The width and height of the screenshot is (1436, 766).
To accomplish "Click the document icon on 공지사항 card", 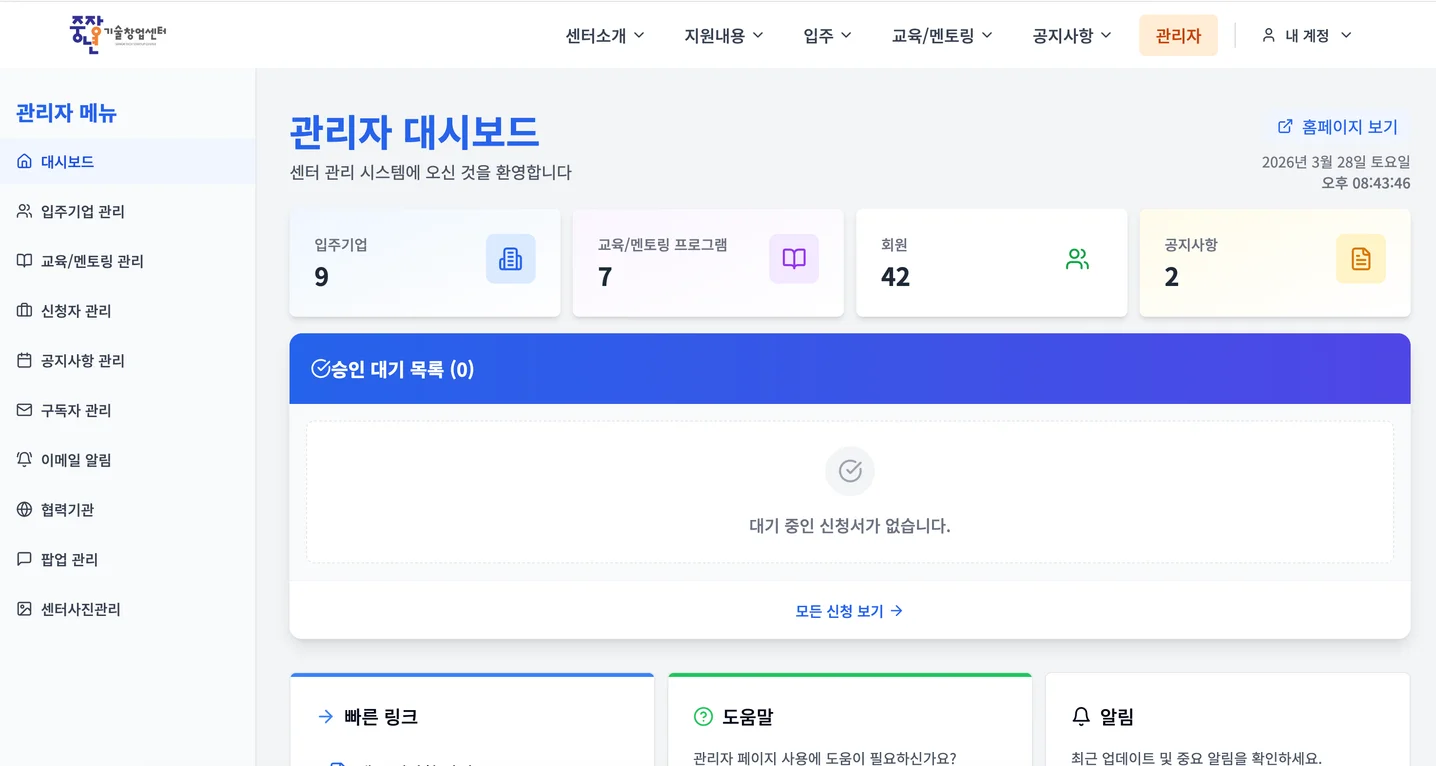I will pyautogui.click(x=1360, y=258).
